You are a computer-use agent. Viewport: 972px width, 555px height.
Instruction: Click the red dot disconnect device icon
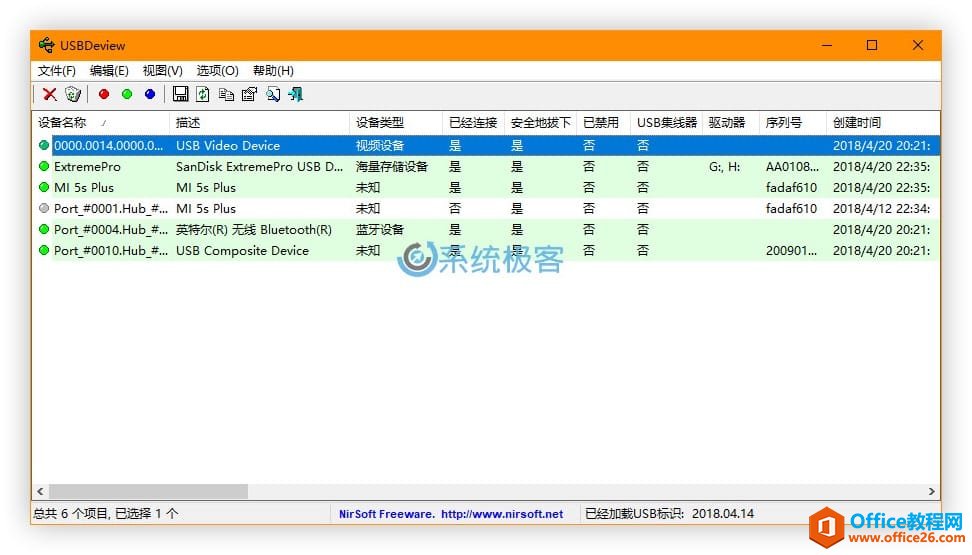[x=104, y=94]
